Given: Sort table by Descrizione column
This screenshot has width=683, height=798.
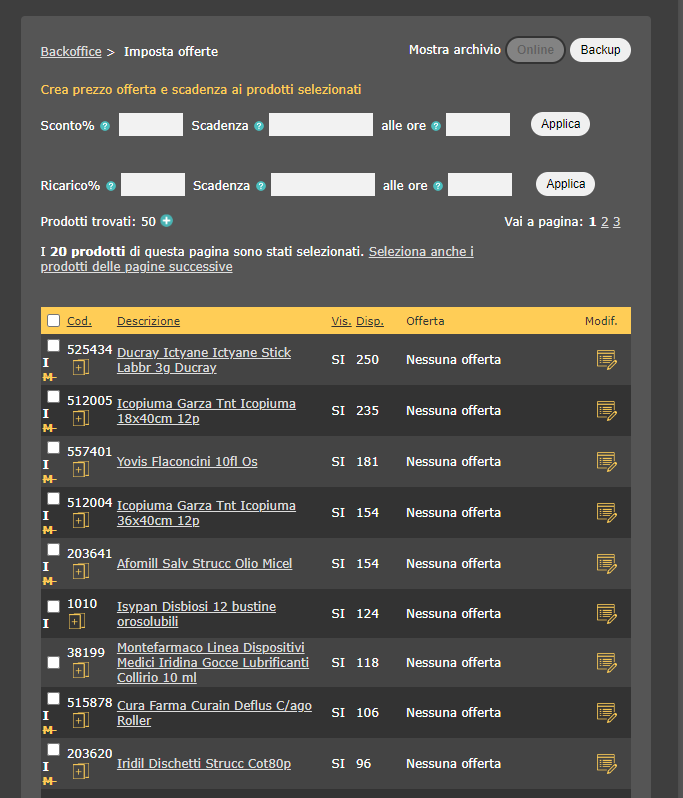Looking at the screenshot, I should click(148, 321).
